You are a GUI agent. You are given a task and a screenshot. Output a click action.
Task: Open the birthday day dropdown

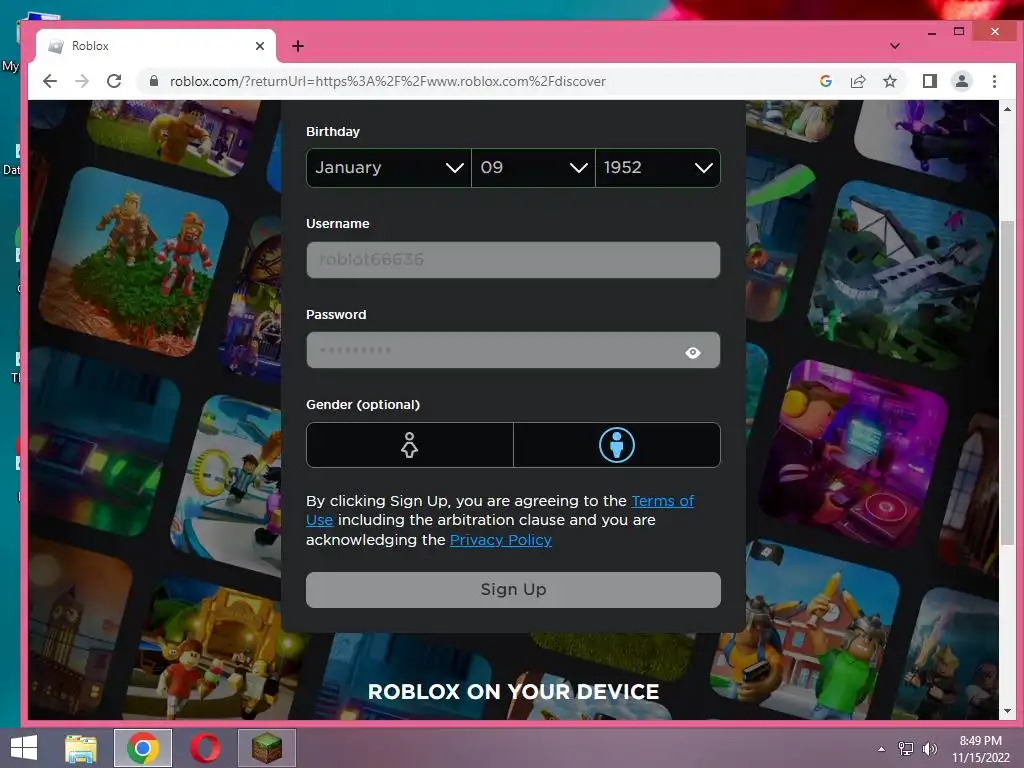(x=533, y=168)
